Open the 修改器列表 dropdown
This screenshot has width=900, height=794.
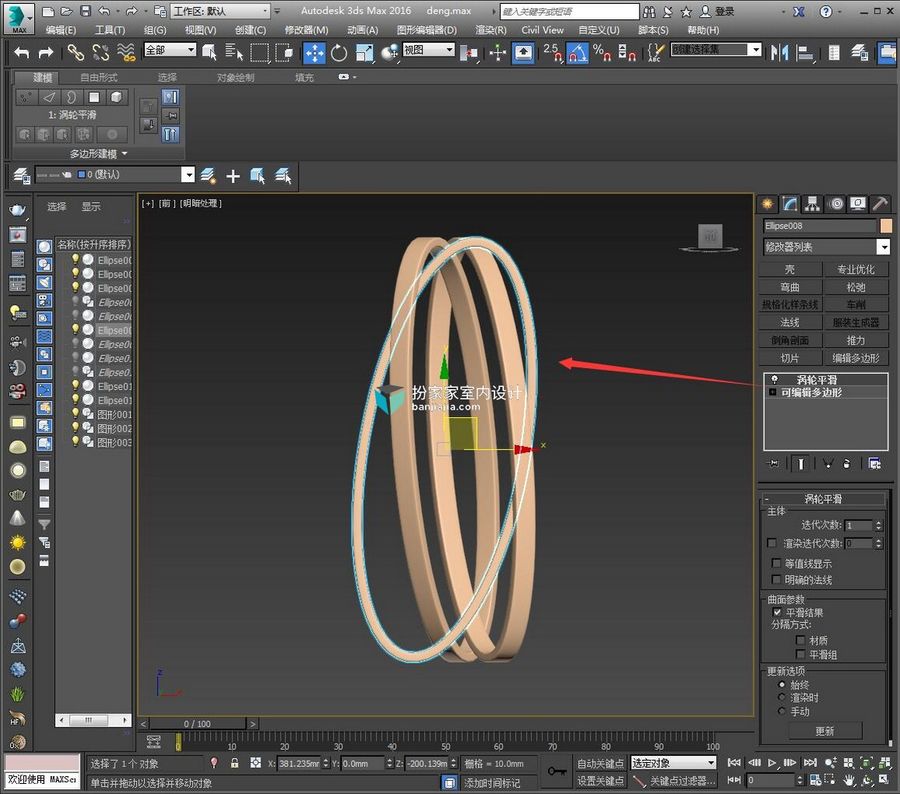click(883, 247)
